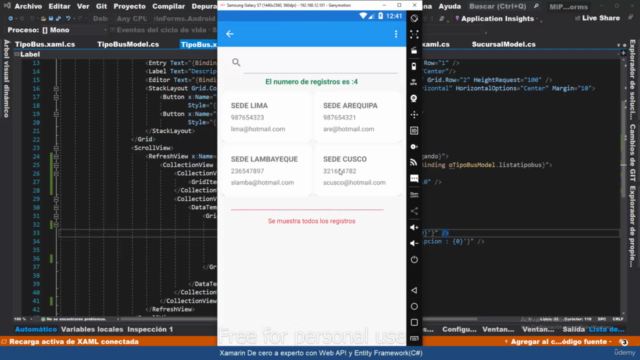Tap Android back triangle in Genymotion

[x=414, y=290]
